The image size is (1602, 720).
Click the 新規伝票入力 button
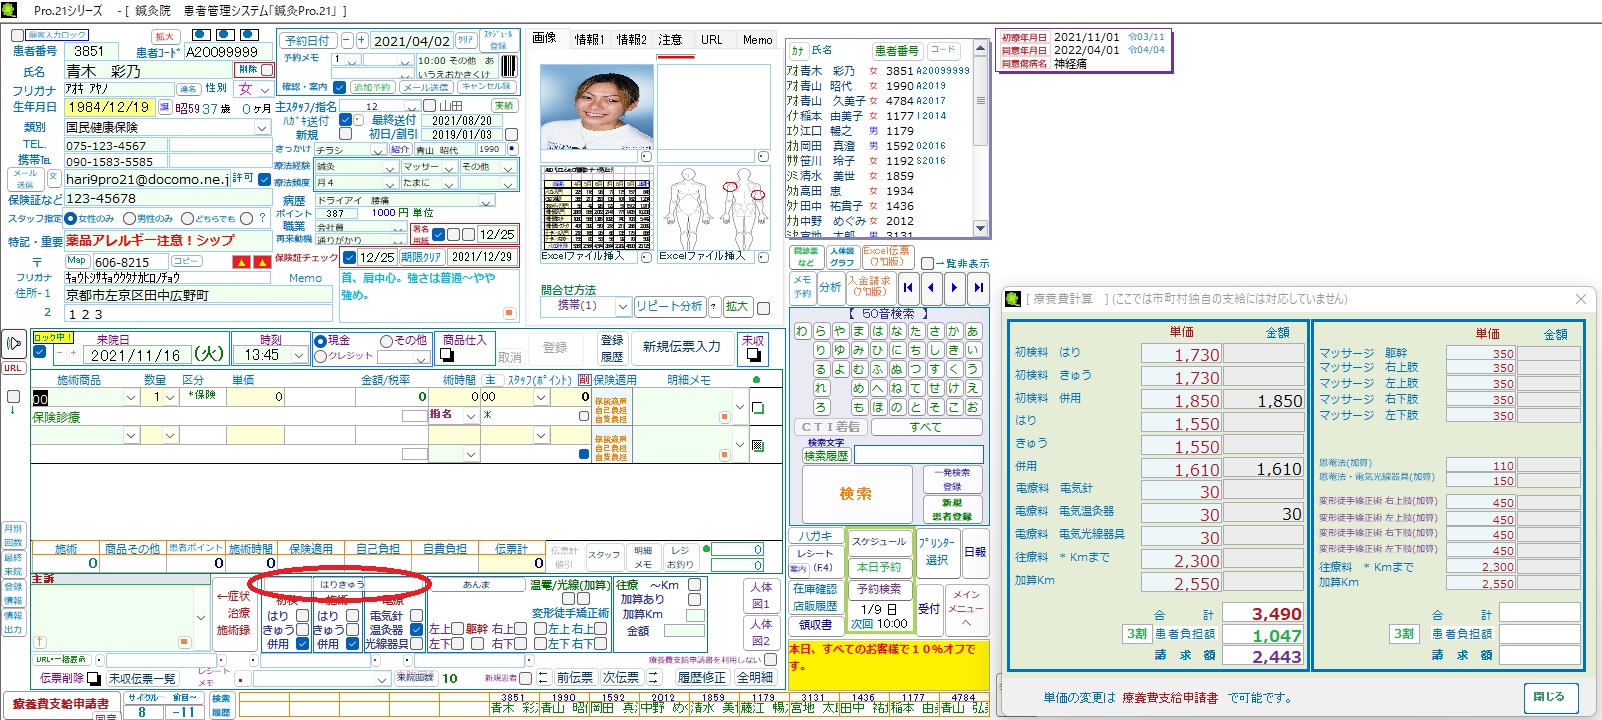point(681,347)
